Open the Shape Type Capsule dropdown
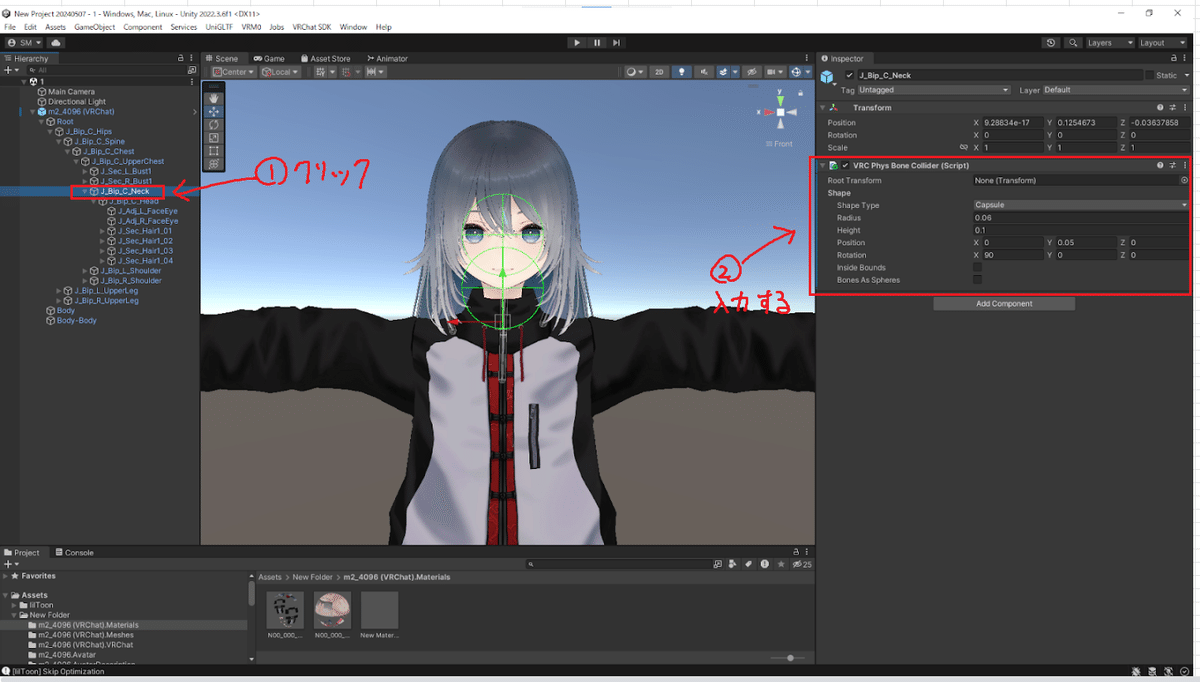Image resolution: width=1200 pixels, height=682 pixels. pos(1081,205)
